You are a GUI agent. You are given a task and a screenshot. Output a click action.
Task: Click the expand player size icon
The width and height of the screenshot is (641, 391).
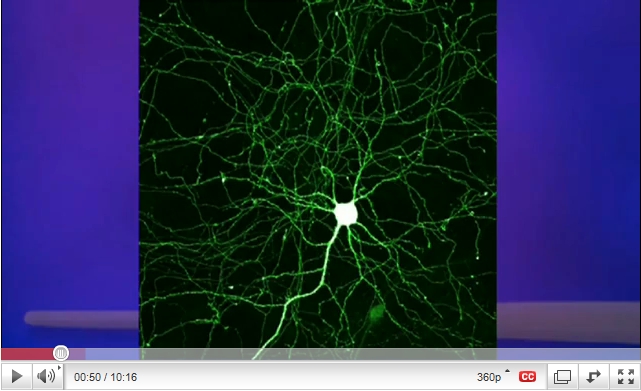[593, 377]
